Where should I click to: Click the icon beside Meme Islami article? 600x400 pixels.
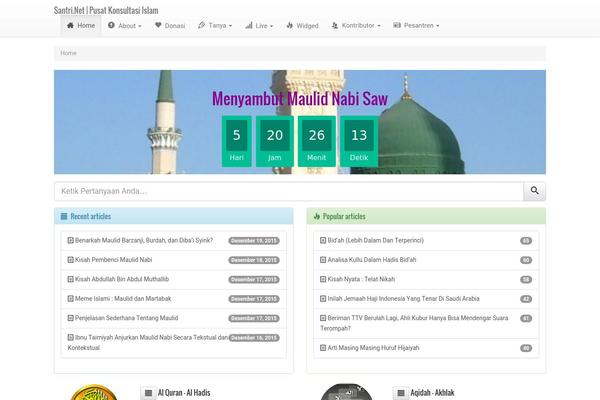70,299
